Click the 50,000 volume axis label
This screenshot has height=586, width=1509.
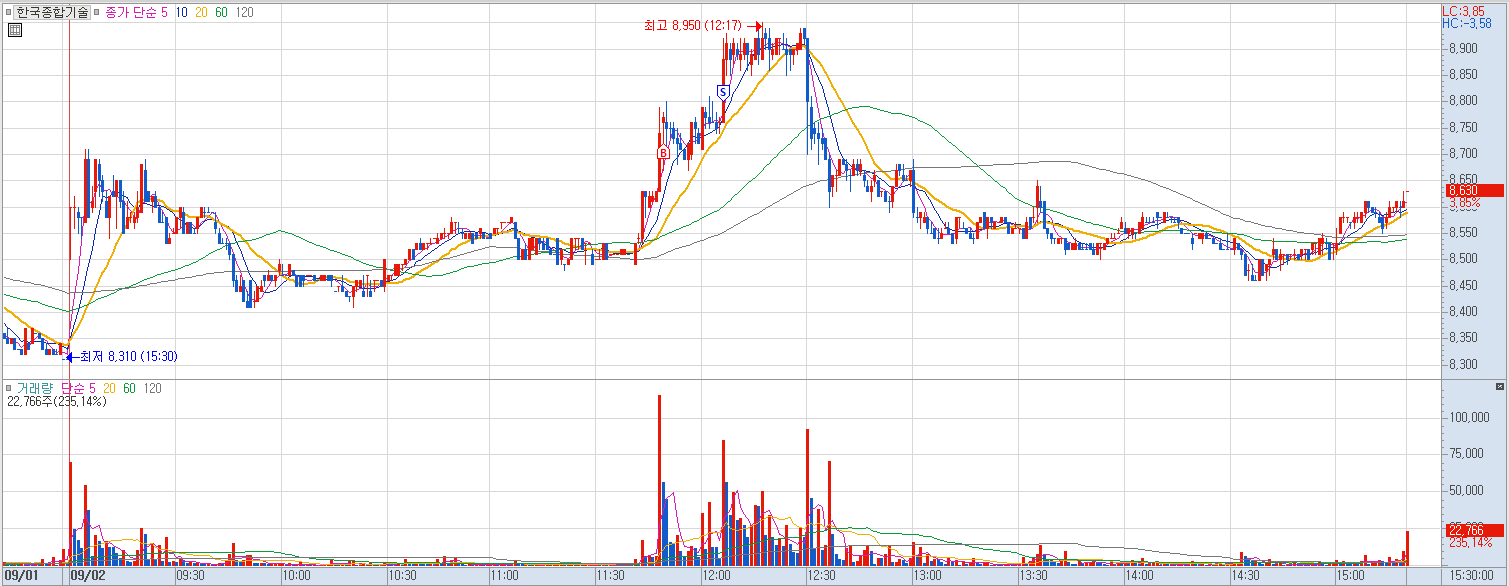coord(1468,490)
